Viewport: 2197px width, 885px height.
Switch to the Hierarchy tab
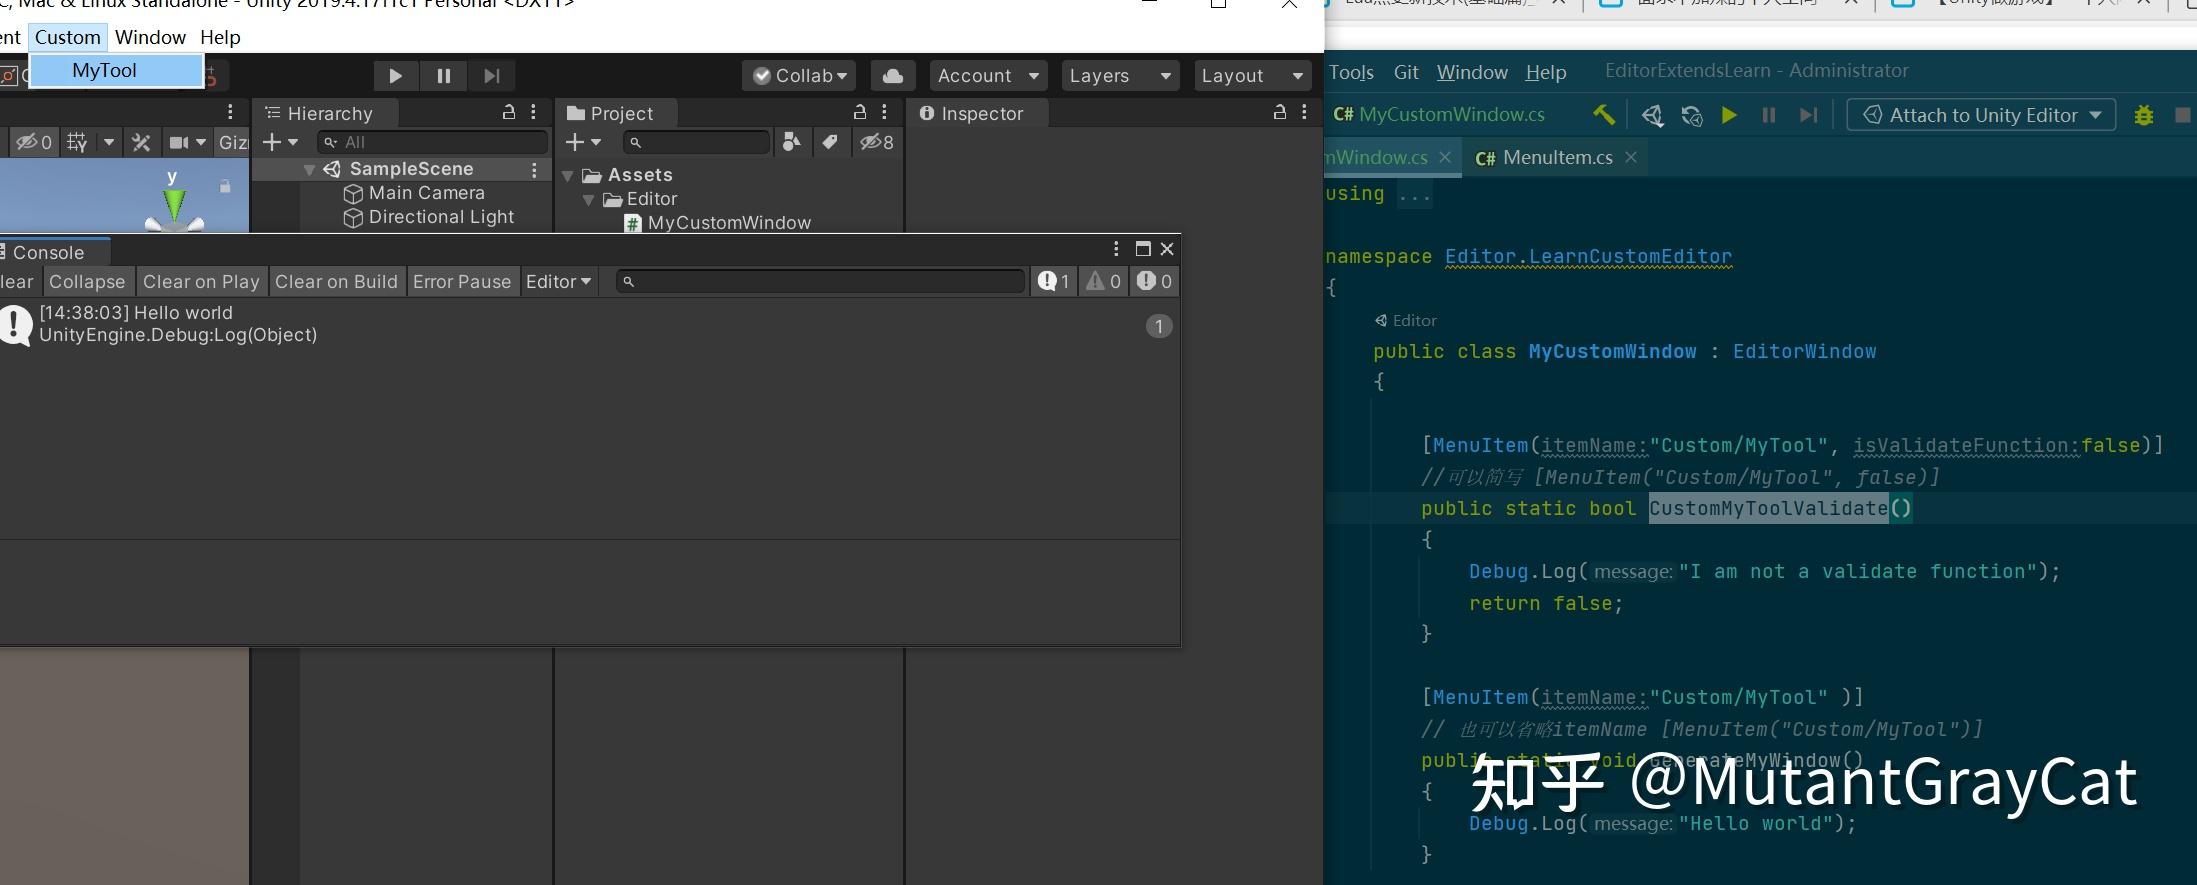click(326, 114)
